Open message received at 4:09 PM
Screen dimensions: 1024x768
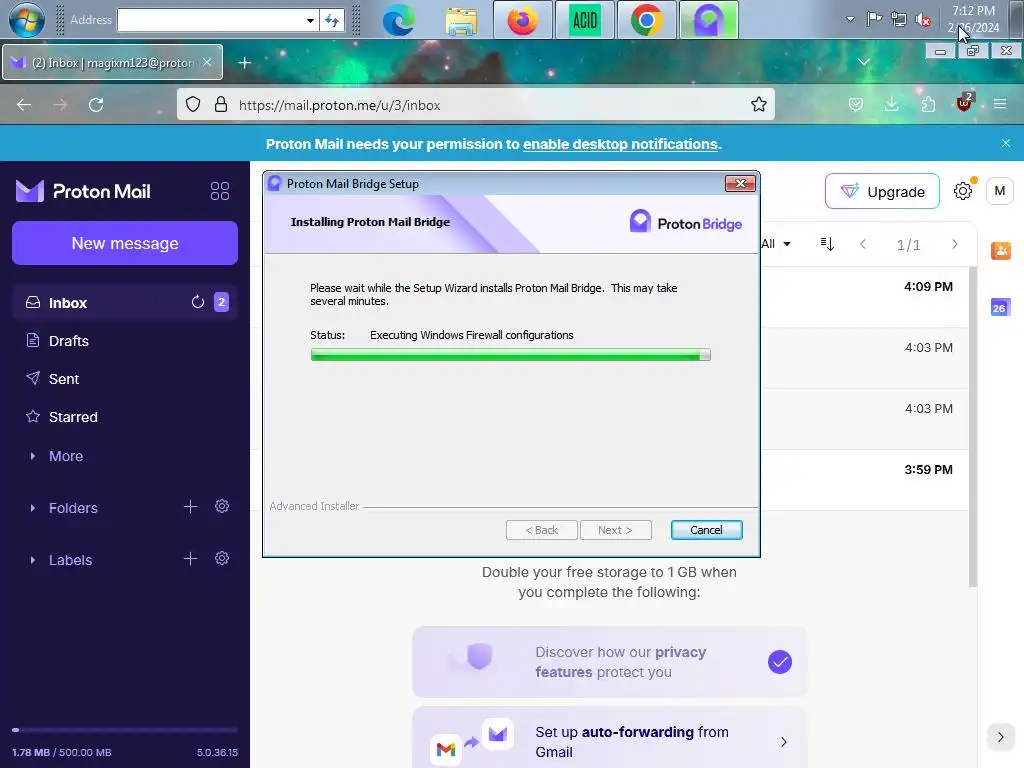click(865, 297)
